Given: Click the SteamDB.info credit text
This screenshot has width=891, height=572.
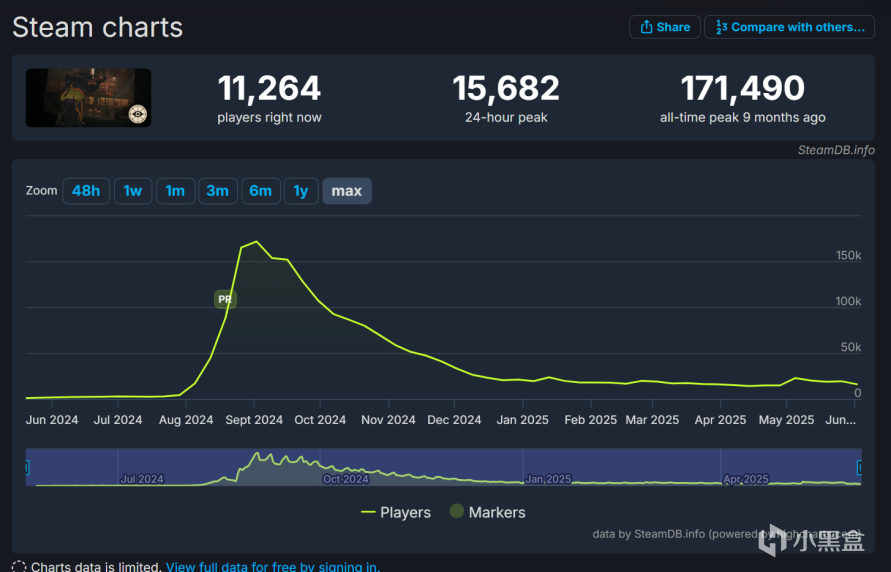Looking at the screenshot, I should 836,150.
